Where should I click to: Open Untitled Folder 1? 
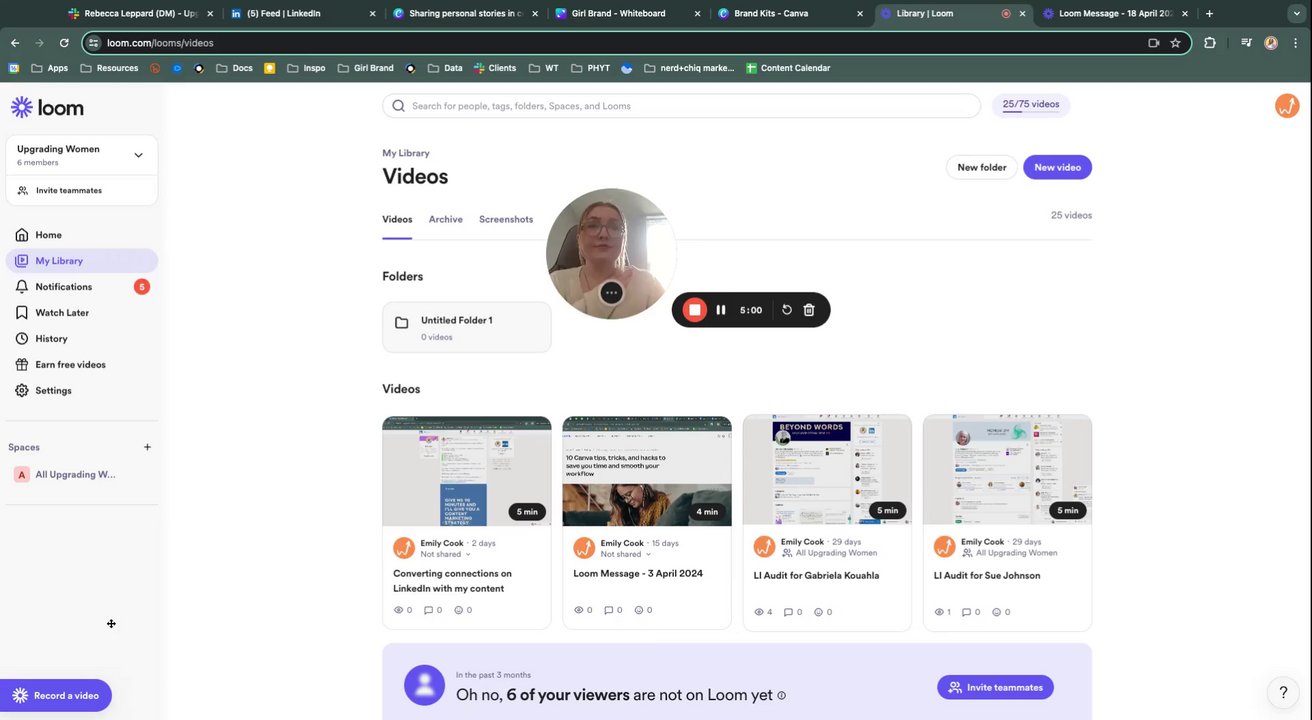[467, 327]
